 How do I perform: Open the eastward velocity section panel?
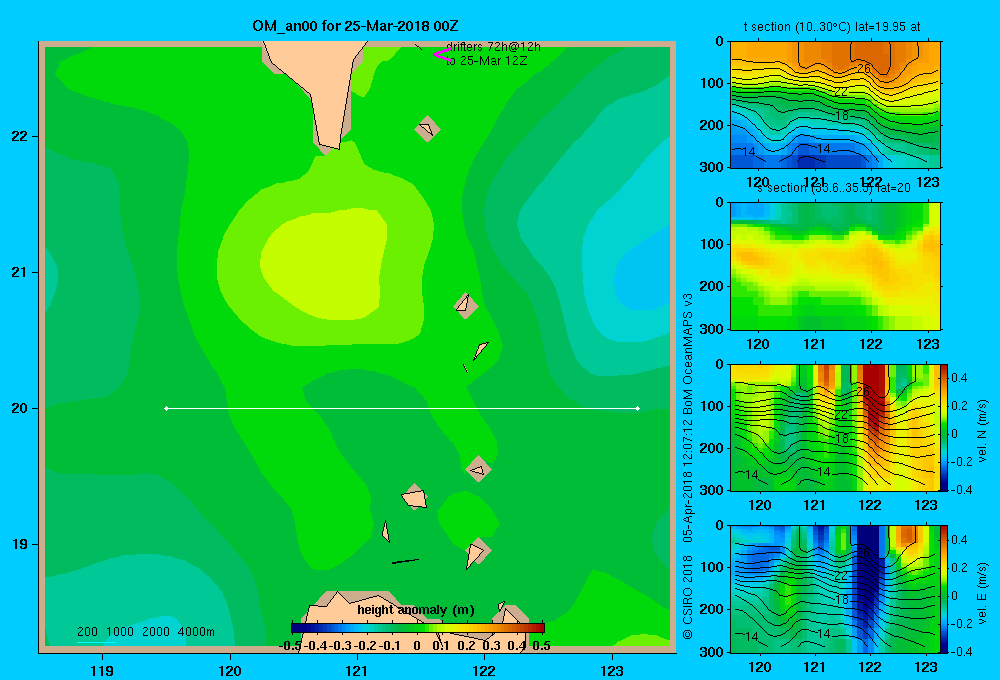(x=835, y=589)
